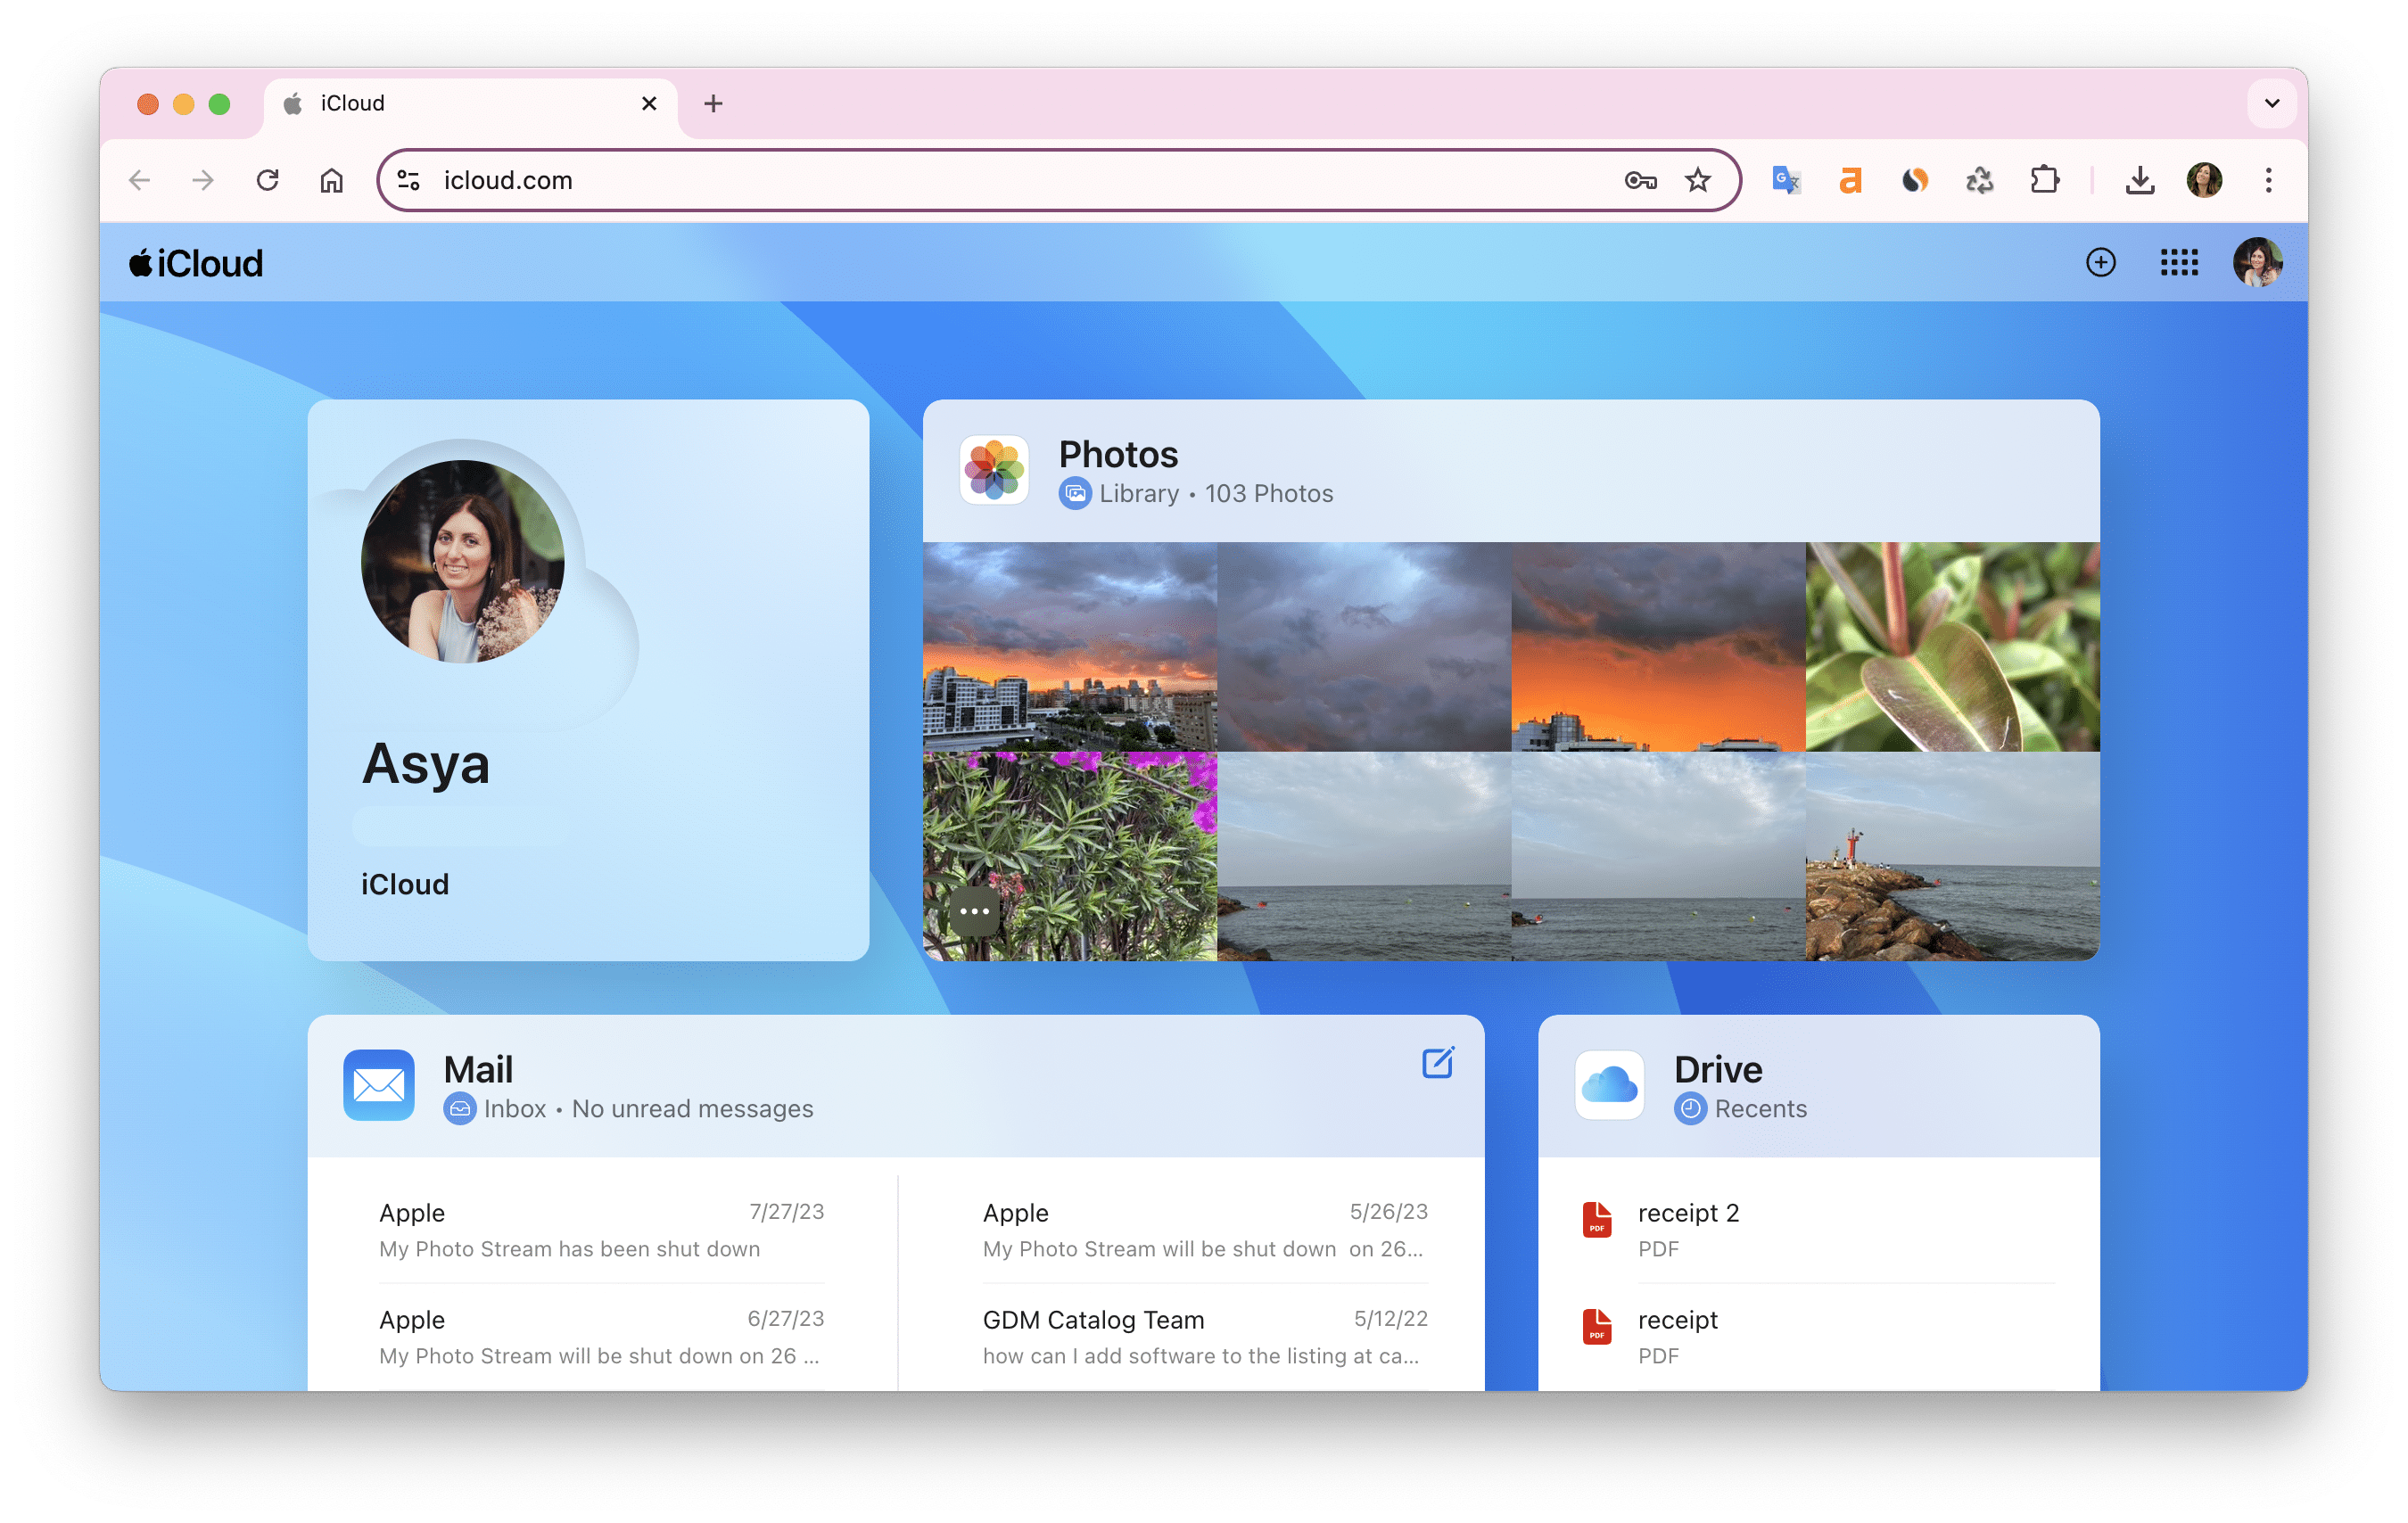
Task: Open the iCloud account avatar menu
Action: click(2257, 262)
